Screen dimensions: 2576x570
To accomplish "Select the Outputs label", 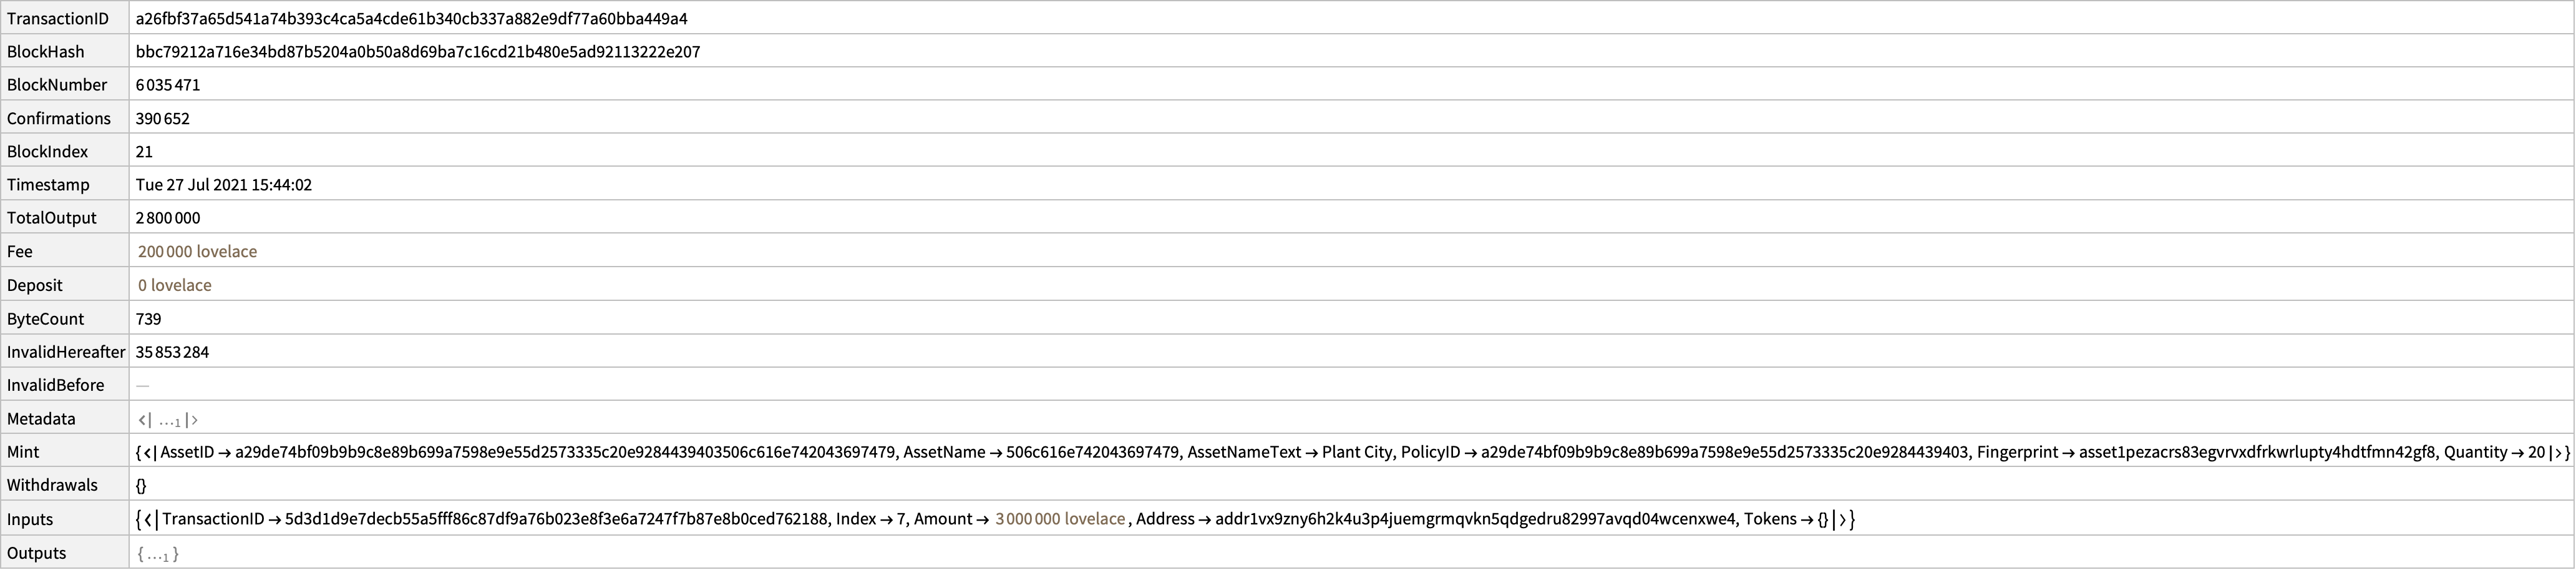I will [37, 554].
